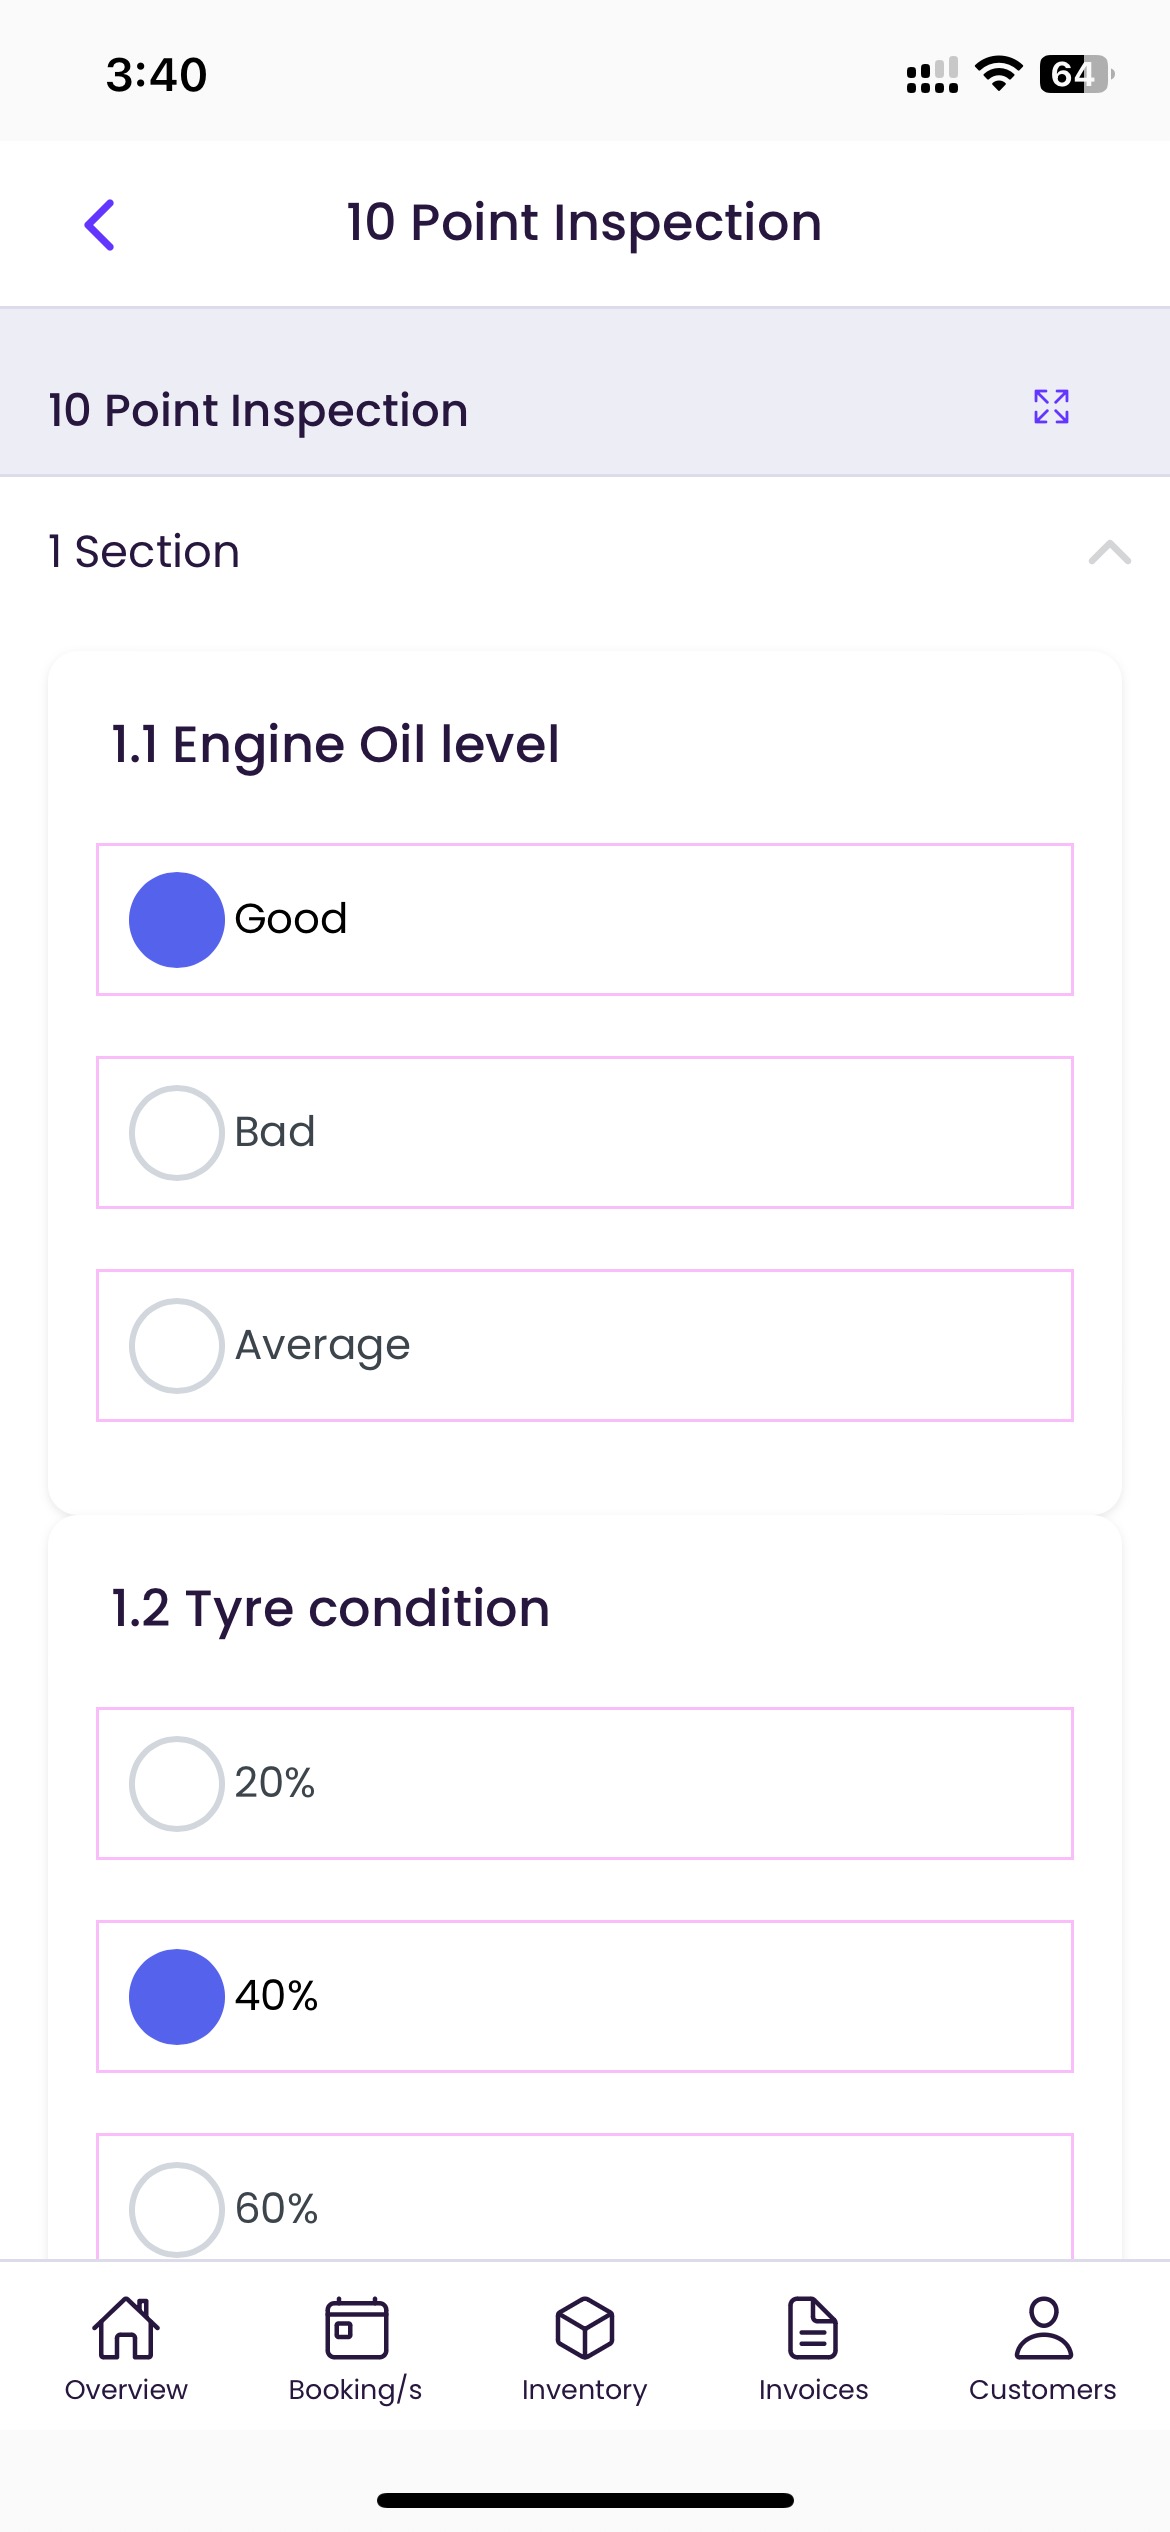The width and height of the screenshot is (1170, 2532).
Task: Select 20% for Tyre condition
Action: (x=177, y=1784)
